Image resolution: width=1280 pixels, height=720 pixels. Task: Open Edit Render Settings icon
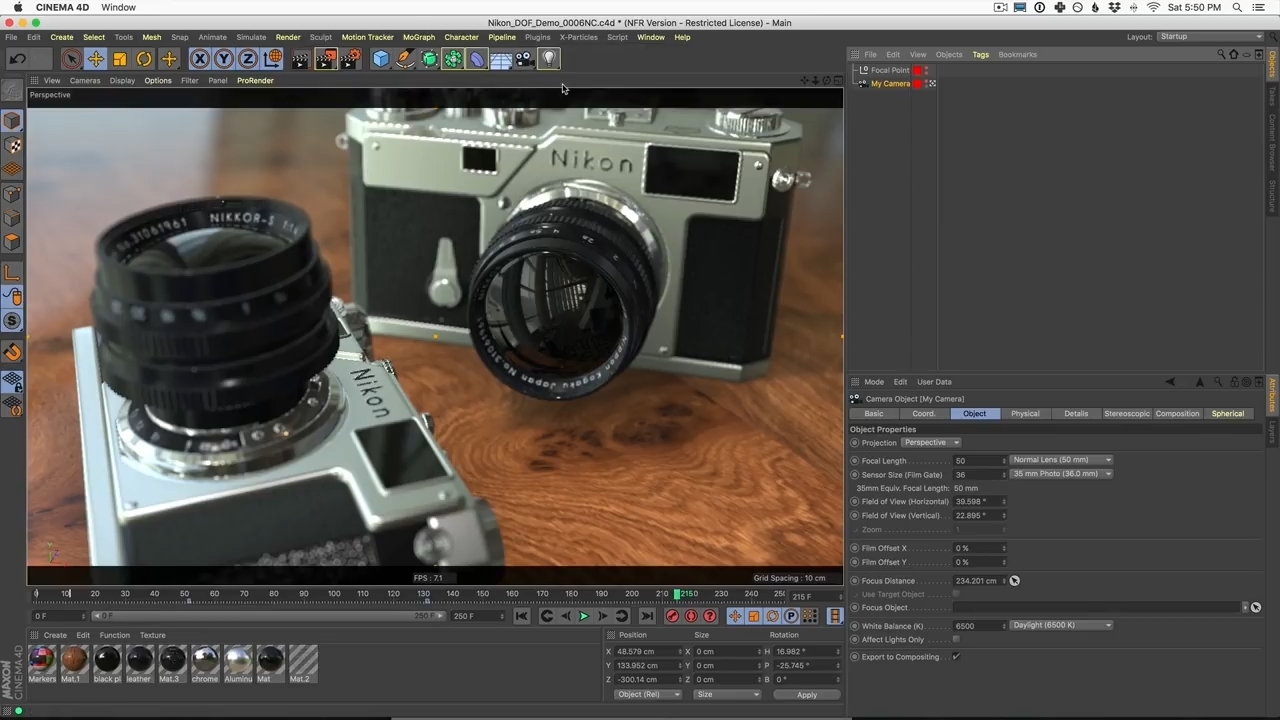[x=350, y=59]
